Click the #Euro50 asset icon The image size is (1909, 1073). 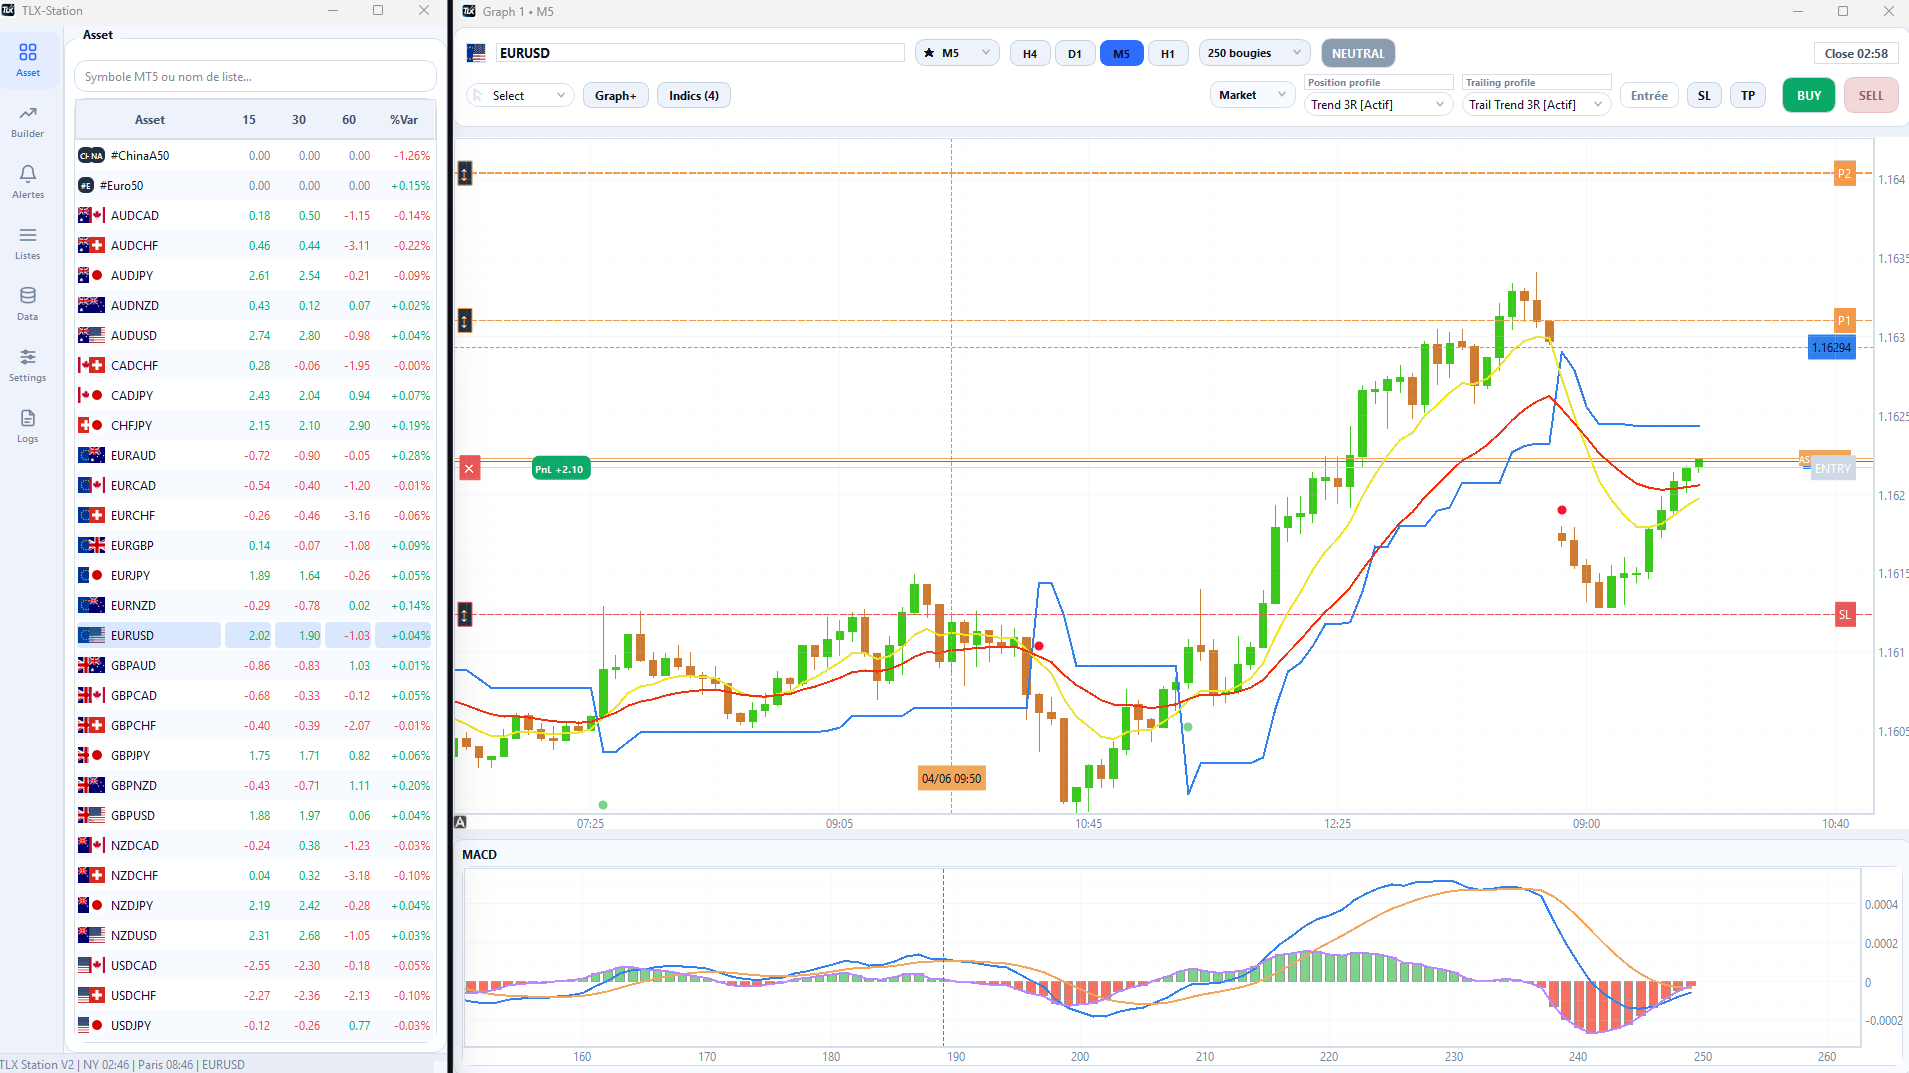pos(86,186)
